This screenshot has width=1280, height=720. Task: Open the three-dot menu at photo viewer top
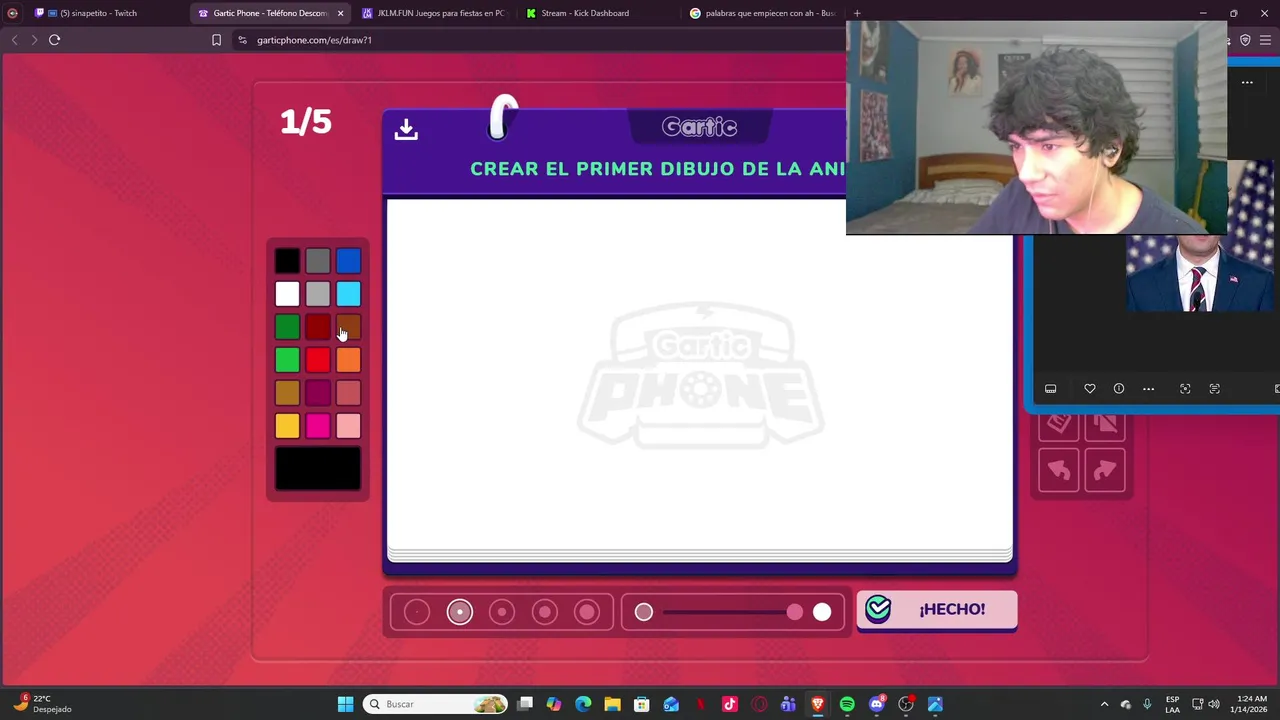[1247, 82]
